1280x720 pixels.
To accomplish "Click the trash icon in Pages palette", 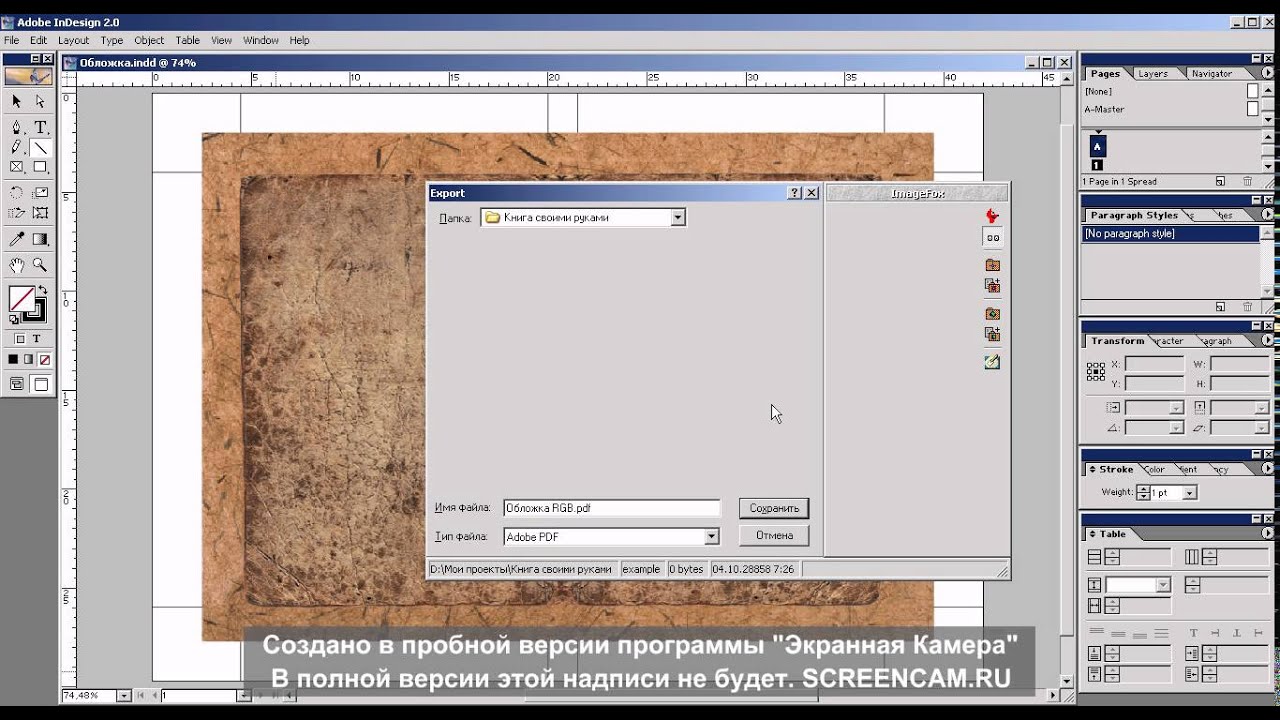I will 1247,181.
